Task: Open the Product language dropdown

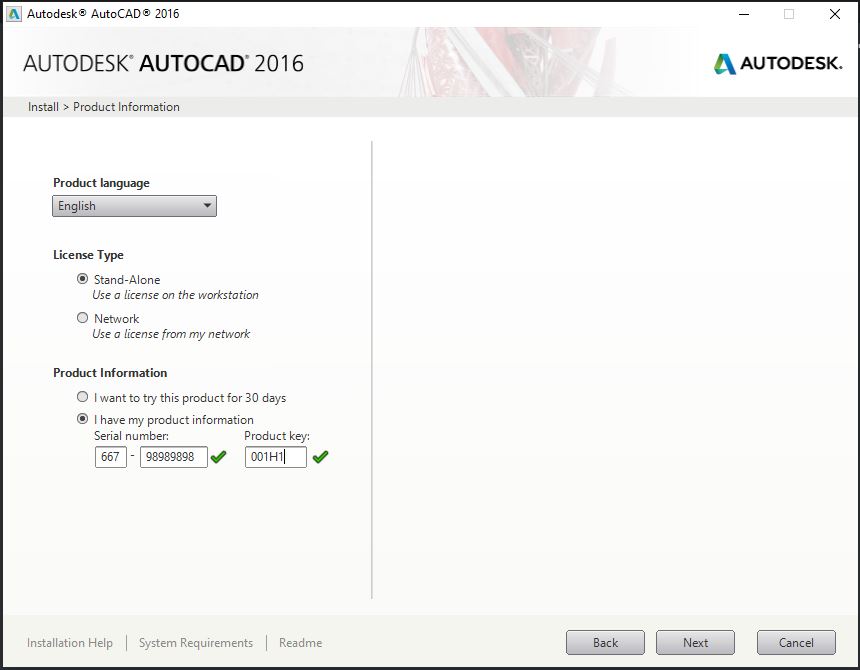Action: (134, 206)
